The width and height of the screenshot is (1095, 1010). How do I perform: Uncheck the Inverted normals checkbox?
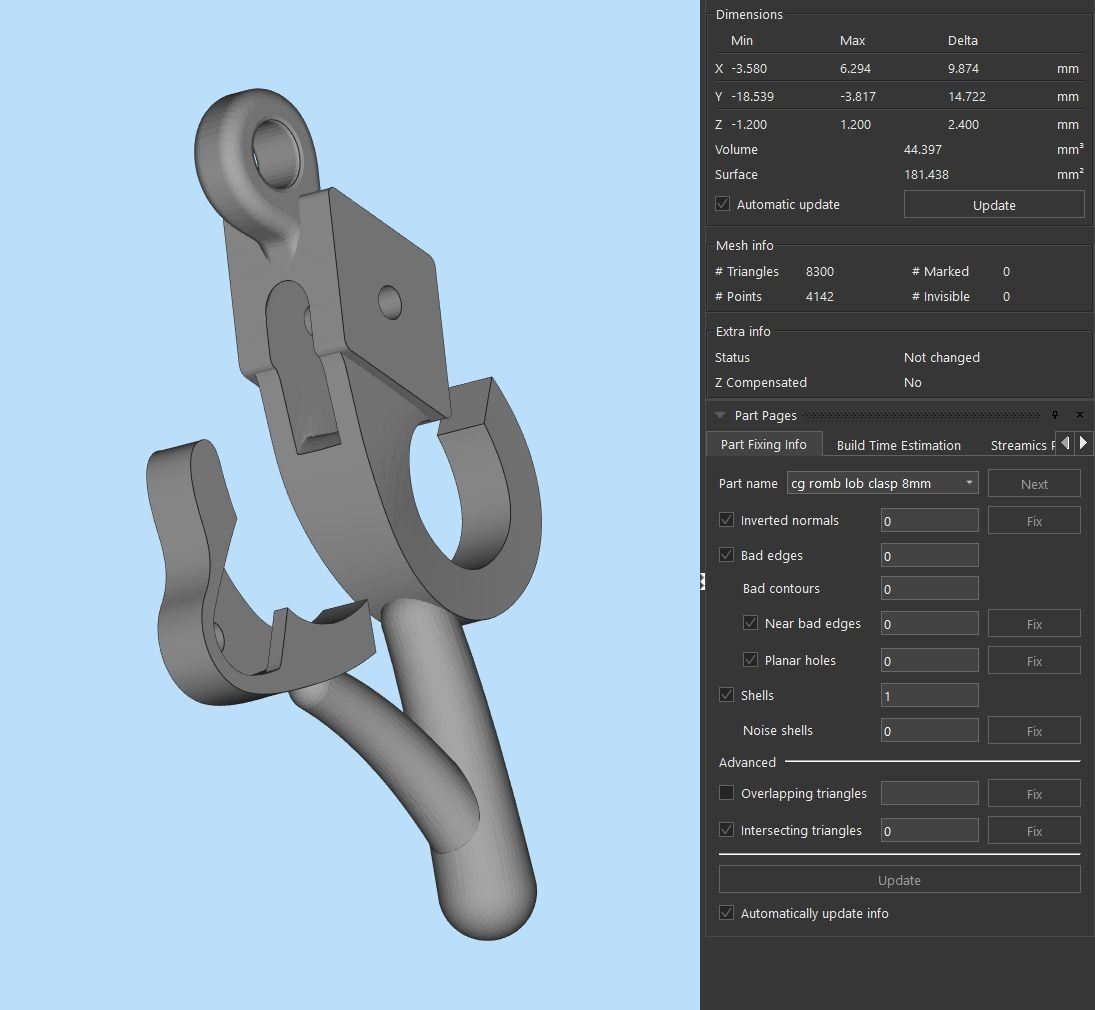click(x=727, y=520)
